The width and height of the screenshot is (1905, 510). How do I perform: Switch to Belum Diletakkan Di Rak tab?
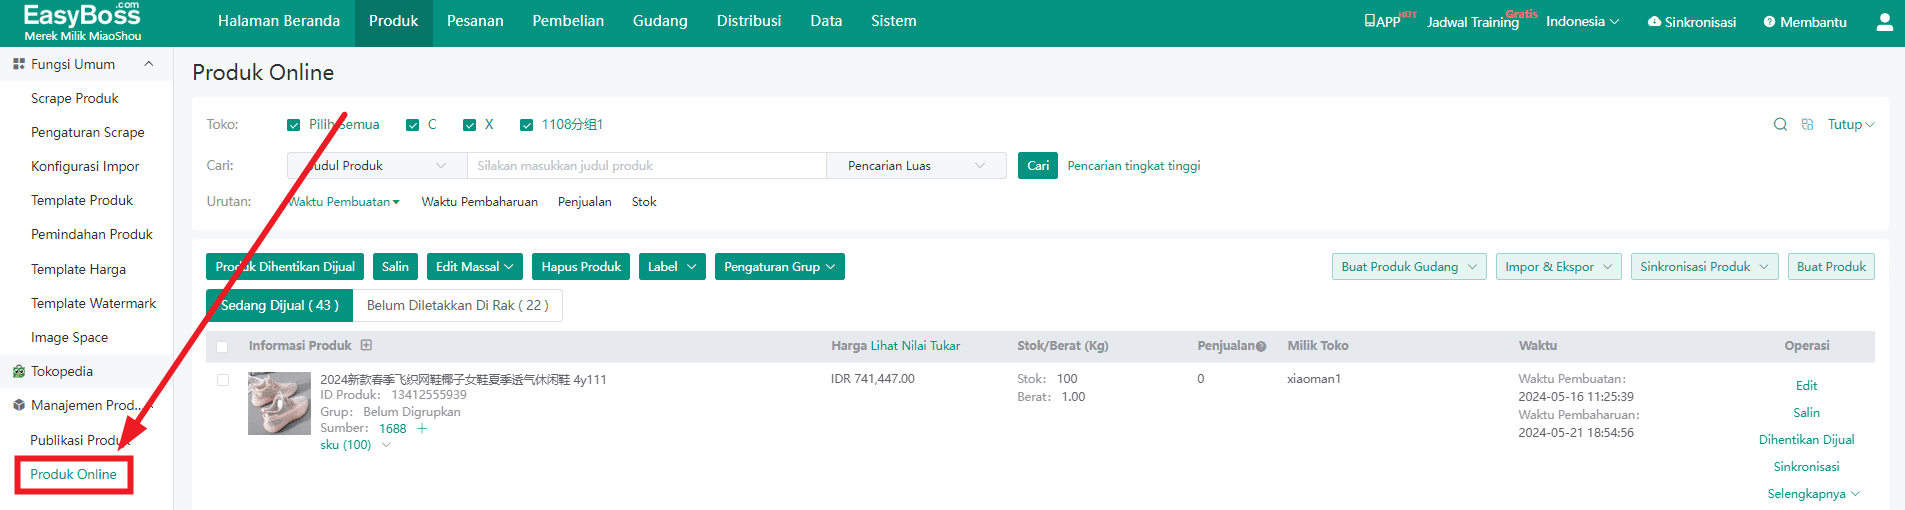[457, 306]
